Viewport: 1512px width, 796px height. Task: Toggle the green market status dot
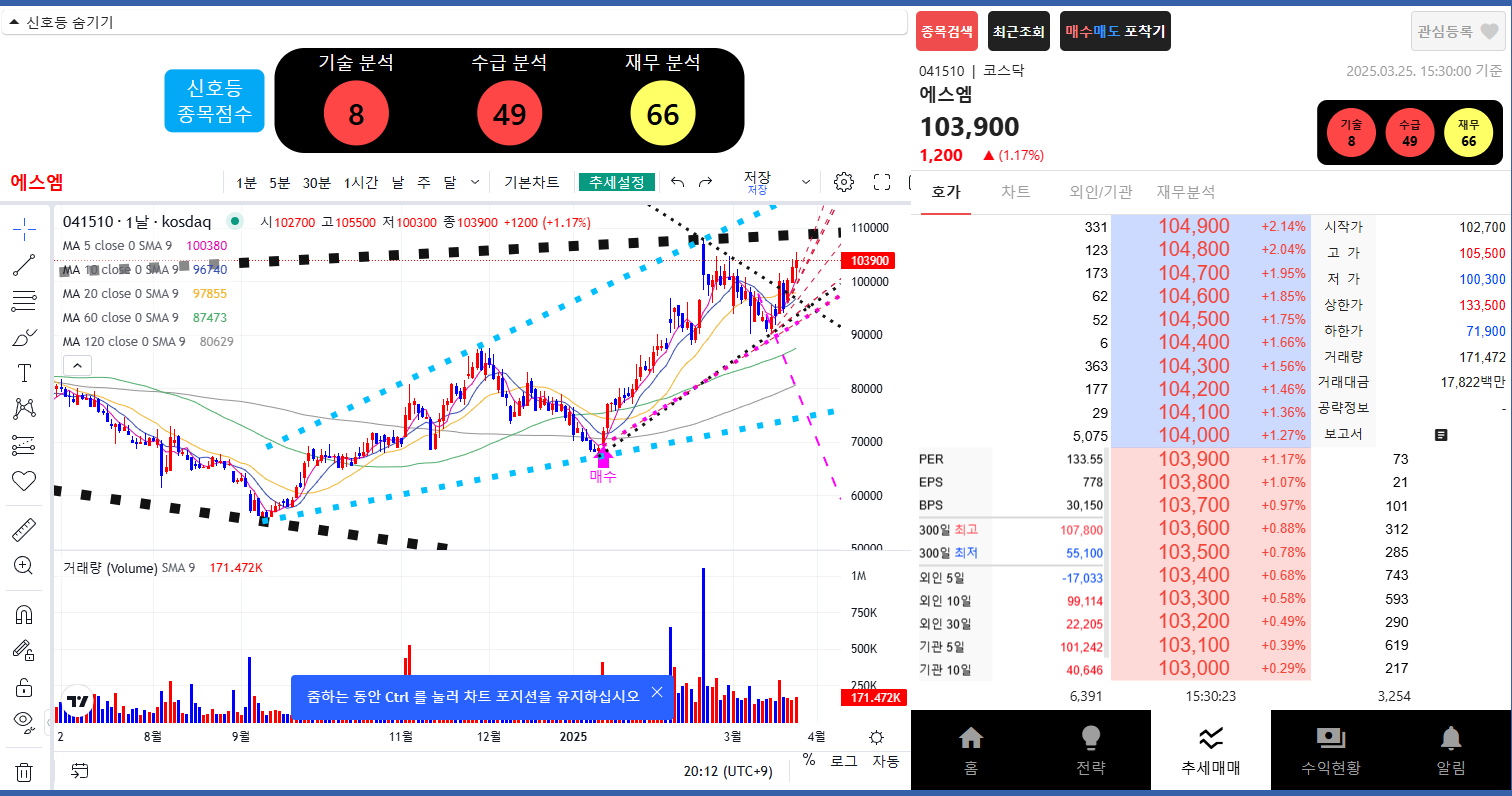[235, 222]
